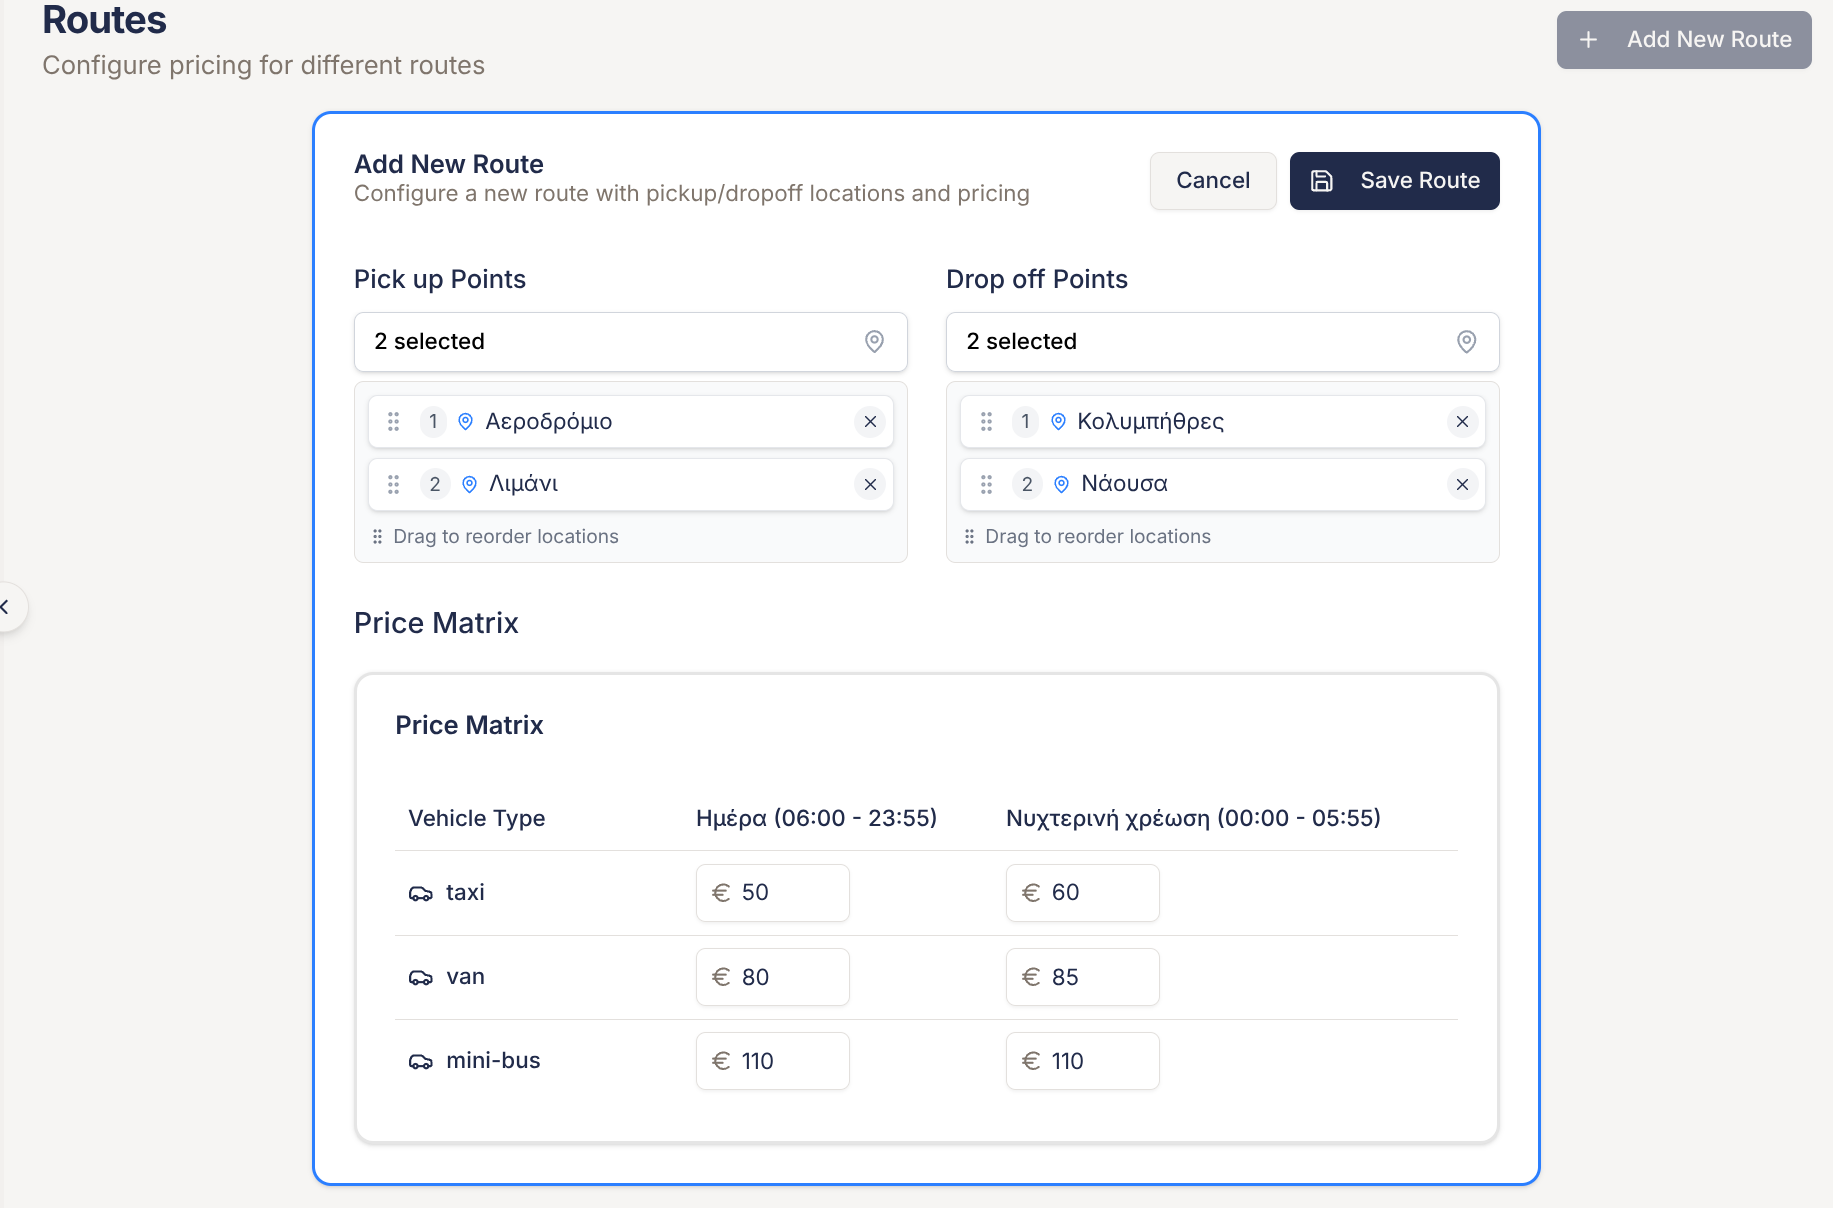Image resolution: width=1833 pixels, height=1208 pixels.
Task: Open the Pick up Points dropdown
Action: point(630,342)
